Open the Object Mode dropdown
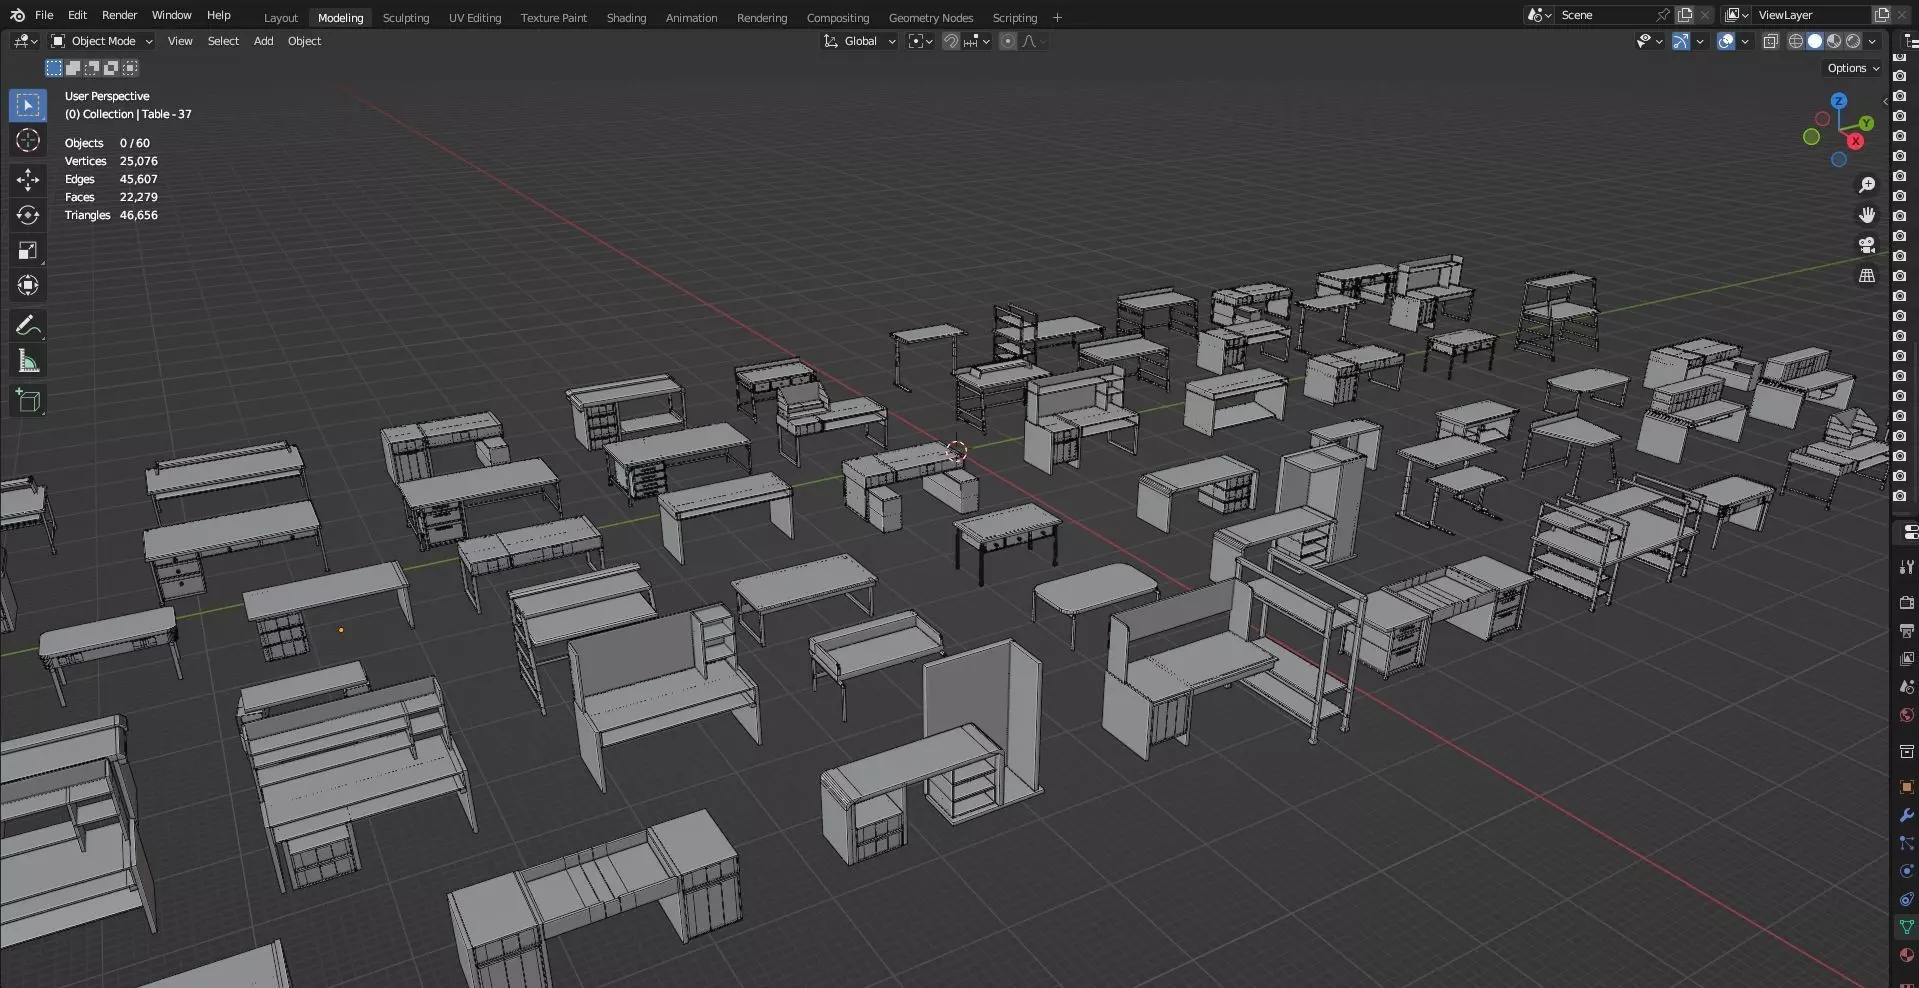This screenshot has height=988, width=1919. coord(102,41)
